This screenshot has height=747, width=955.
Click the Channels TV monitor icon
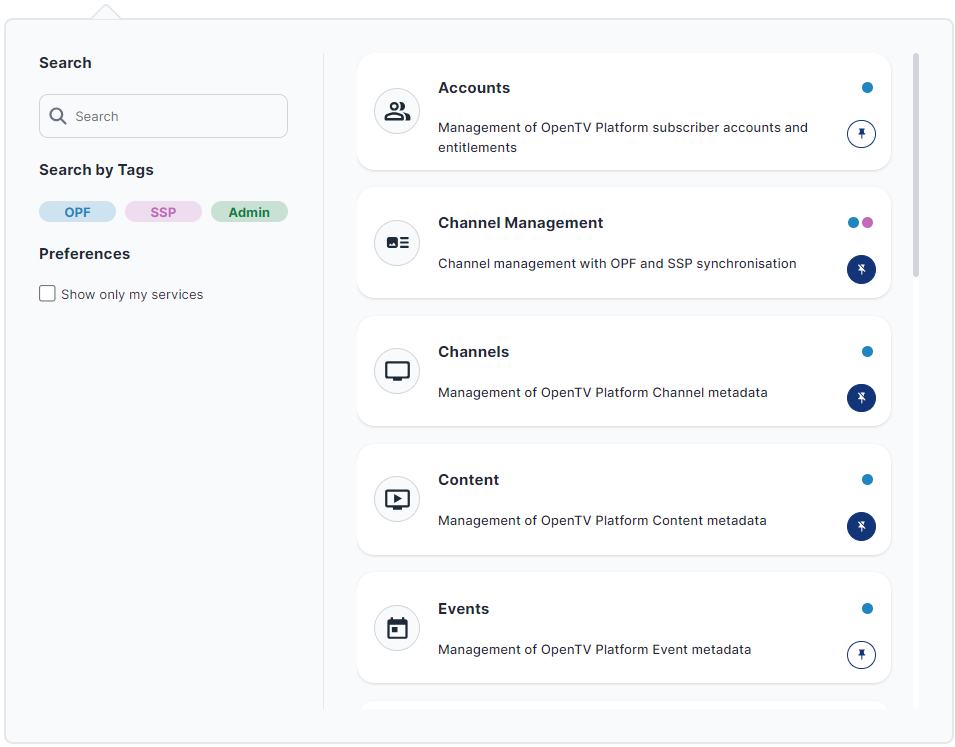coord(397,371)
